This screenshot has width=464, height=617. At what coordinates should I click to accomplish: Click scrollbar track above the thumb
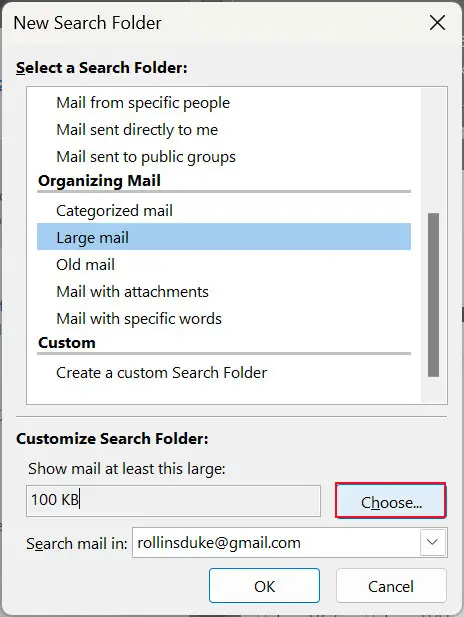[433, 150]
